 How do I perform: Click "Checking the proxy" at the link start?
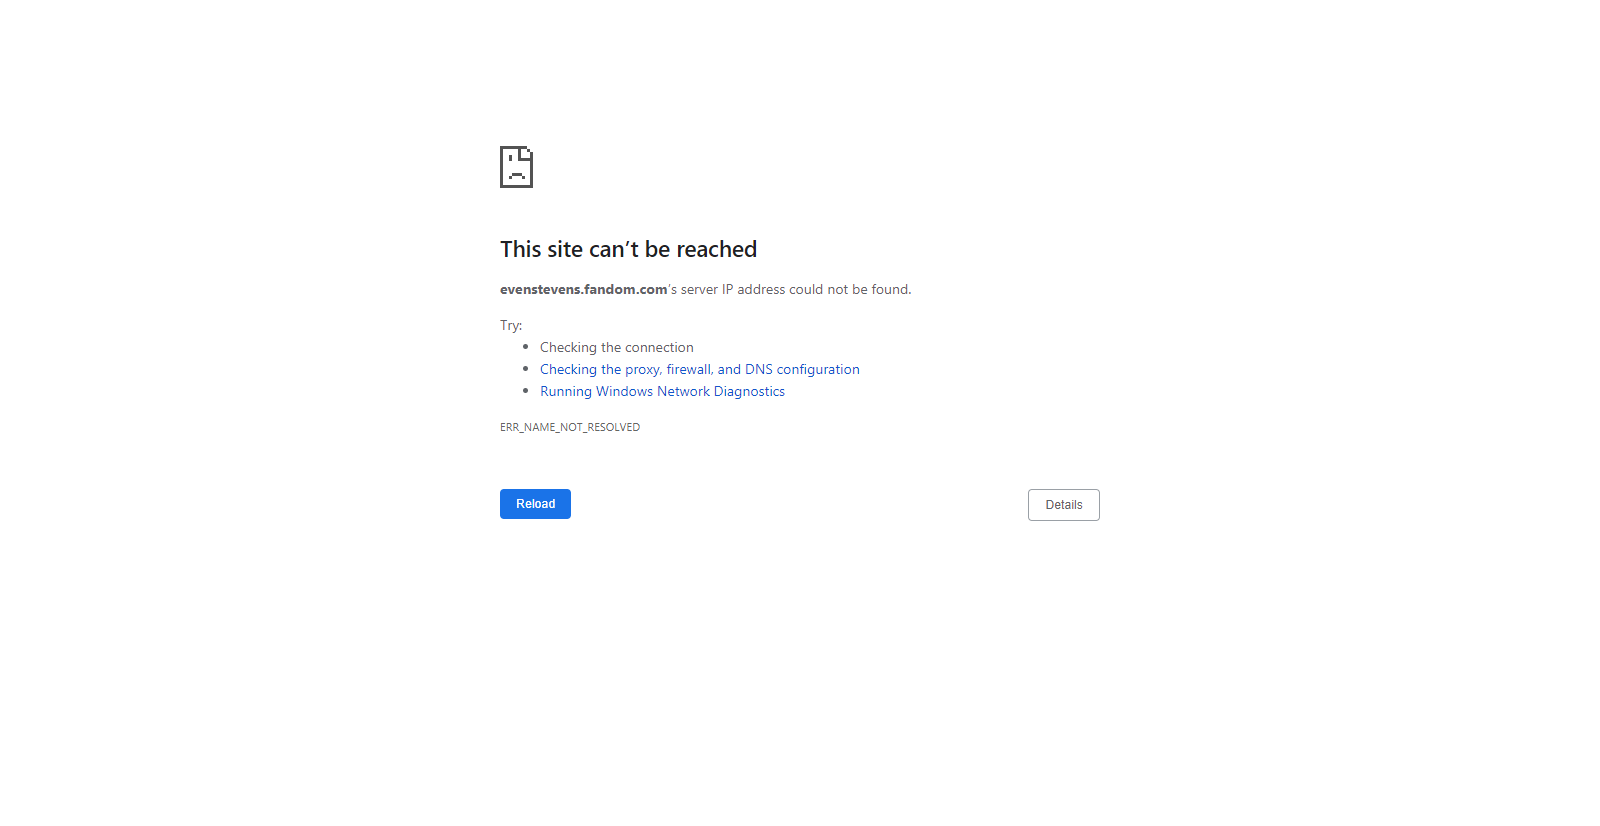[600, 369]
